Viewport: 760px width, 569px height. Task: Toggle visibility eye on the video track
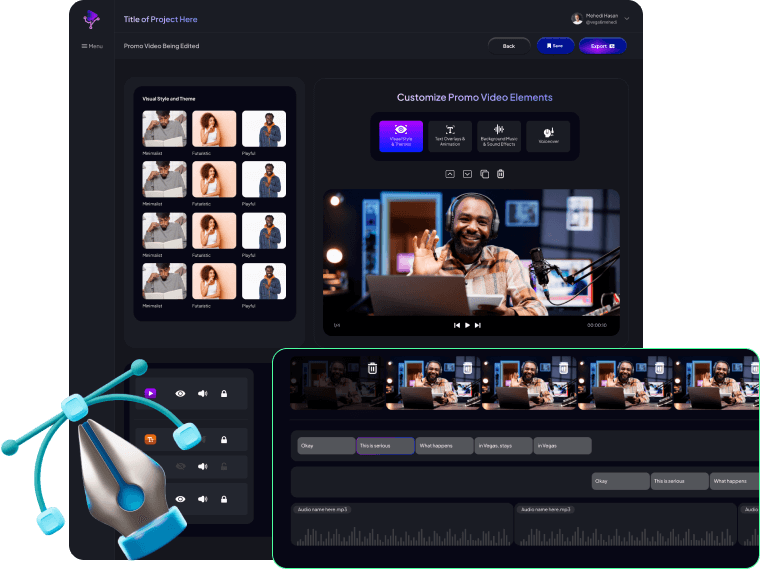click(180, 394)
